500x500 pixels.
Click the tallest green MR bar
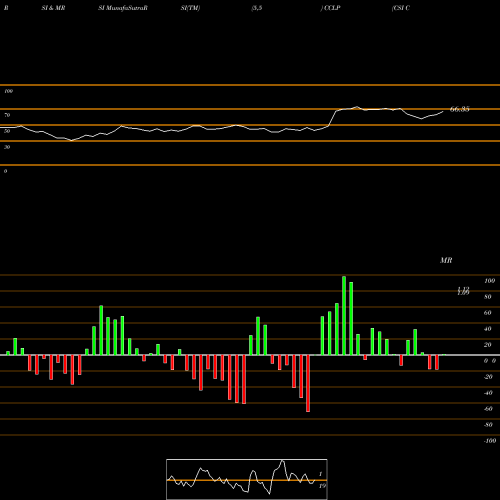(x=344, y=315)
